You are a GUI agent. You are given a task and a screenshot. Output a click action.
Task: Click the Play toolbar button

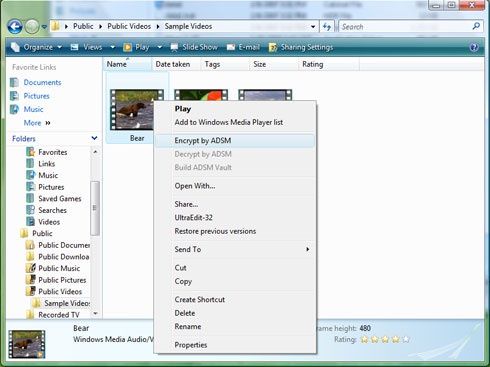point(136,47)
